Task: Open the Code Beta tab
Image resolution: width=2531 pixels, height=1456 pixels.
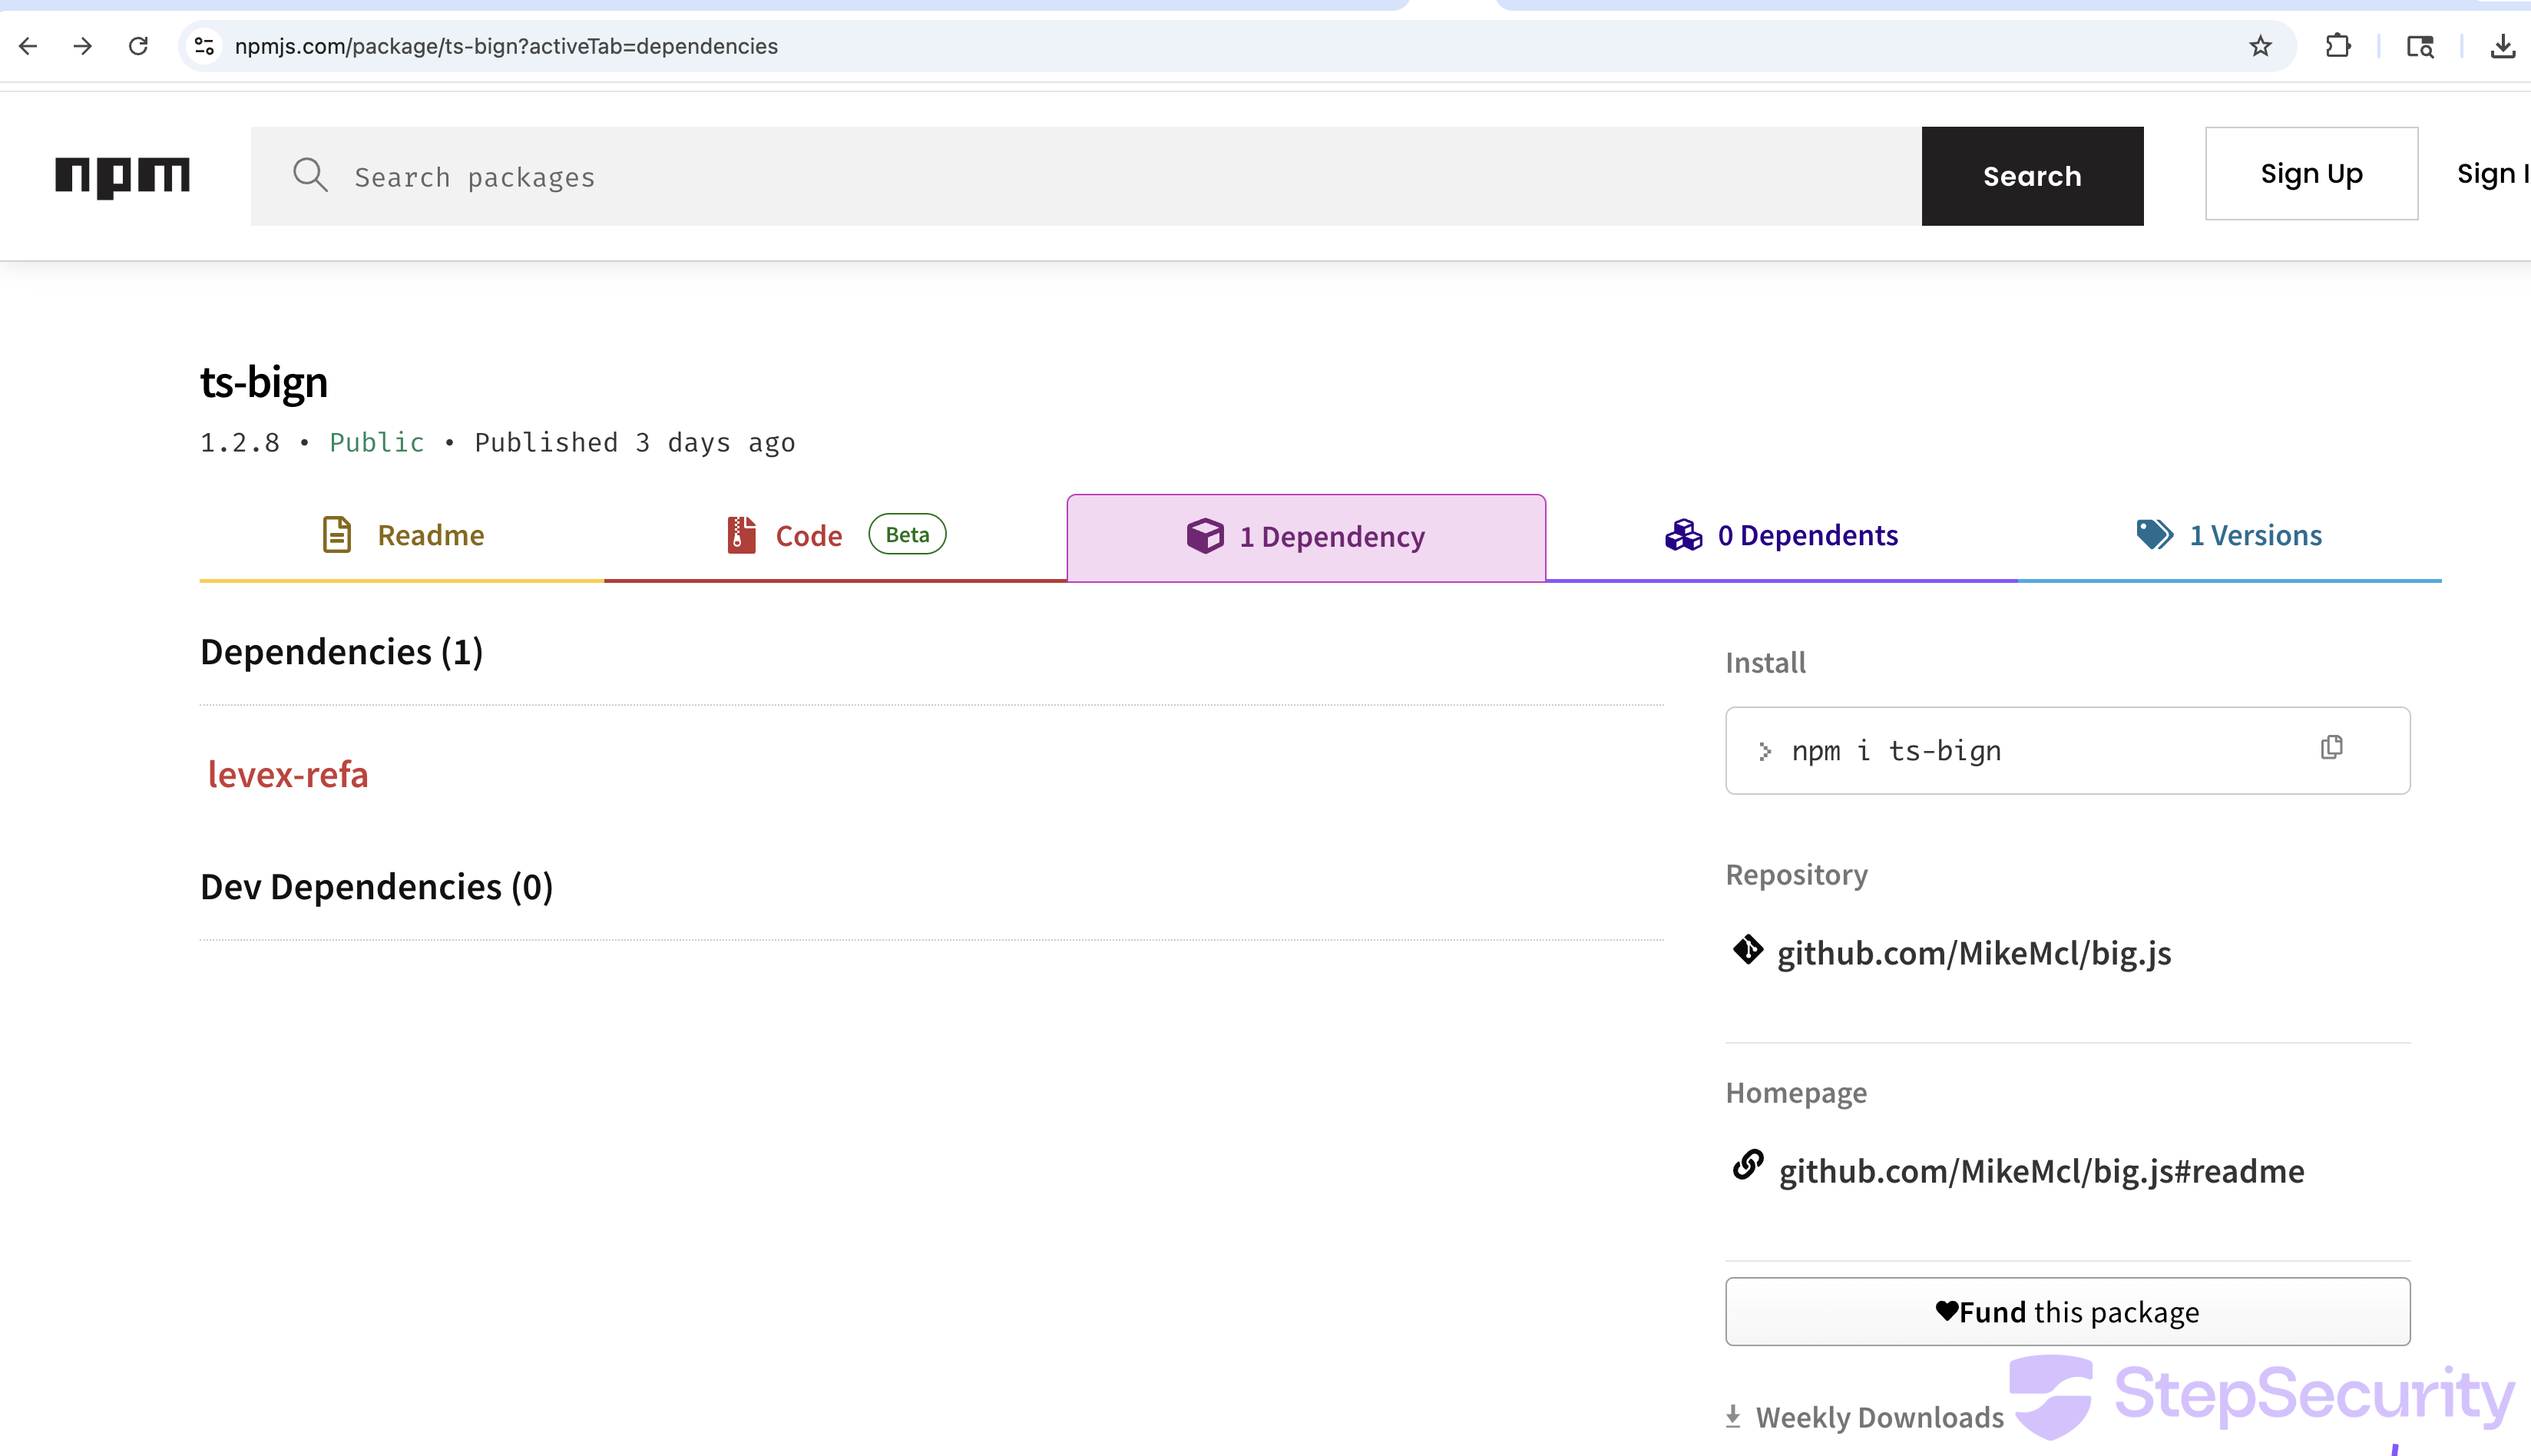Action: (x=834, y=536)
